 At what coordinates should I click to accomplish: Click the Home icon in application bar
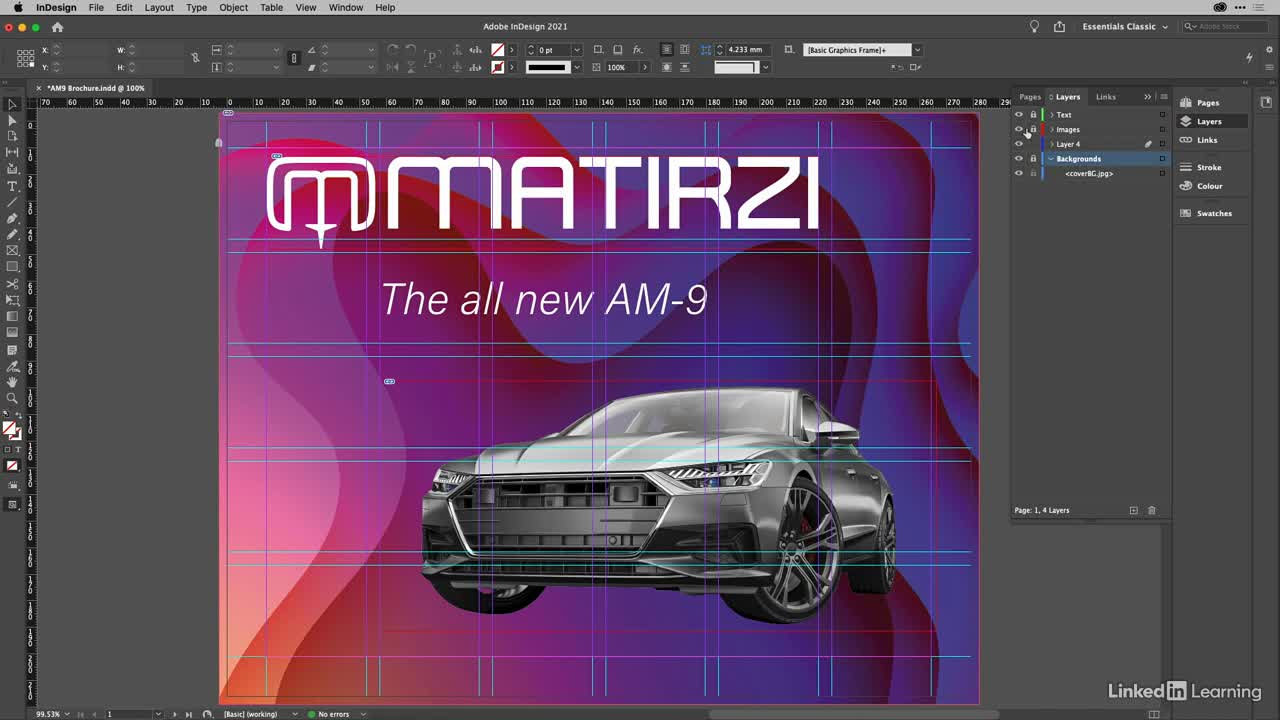[57, 27]
